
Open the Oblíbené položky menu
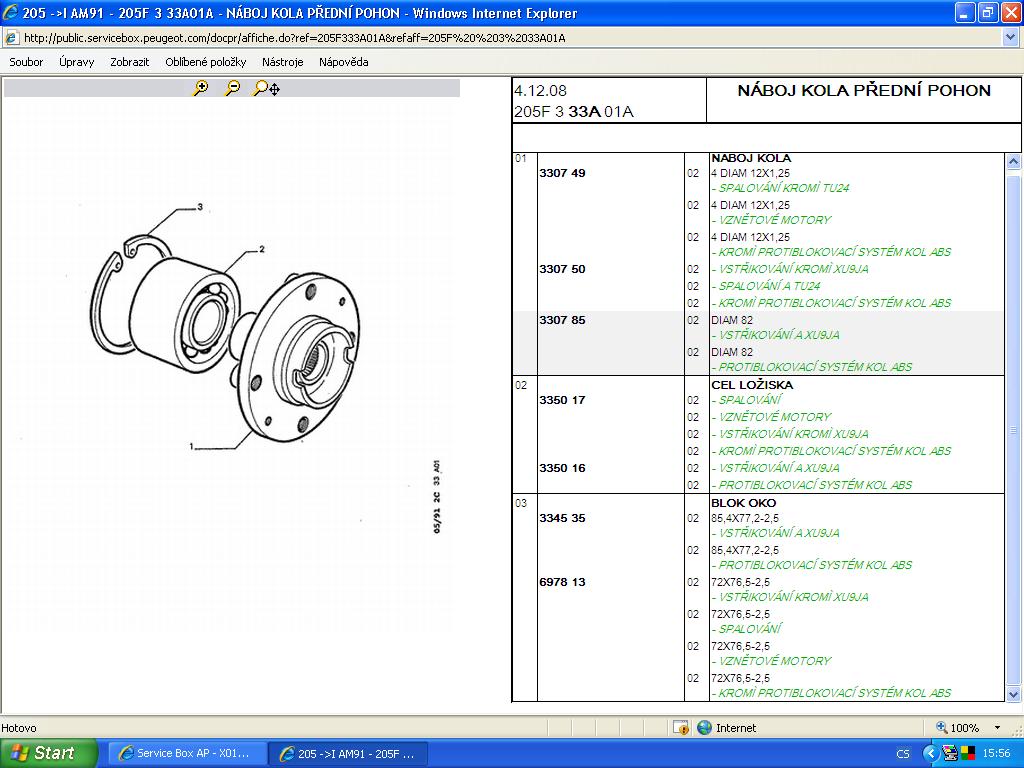point(205,62)
